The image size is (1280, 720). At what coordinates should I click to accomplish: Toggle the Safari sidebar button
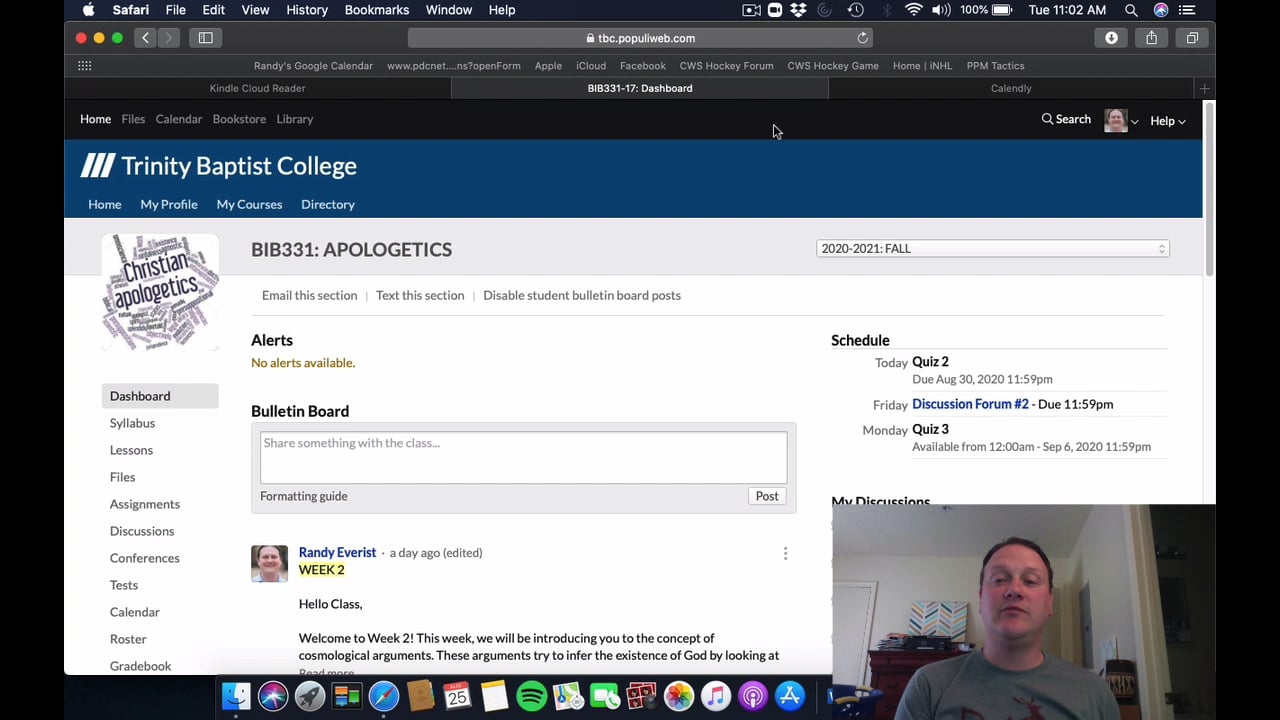[205, 38]
